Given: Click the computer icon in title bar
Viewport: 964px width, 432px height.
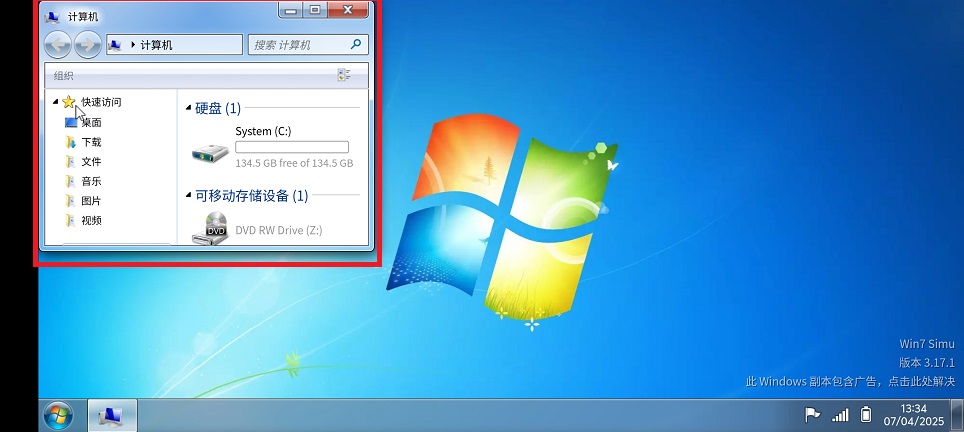Looking at the screenshot, I should 52,17.
